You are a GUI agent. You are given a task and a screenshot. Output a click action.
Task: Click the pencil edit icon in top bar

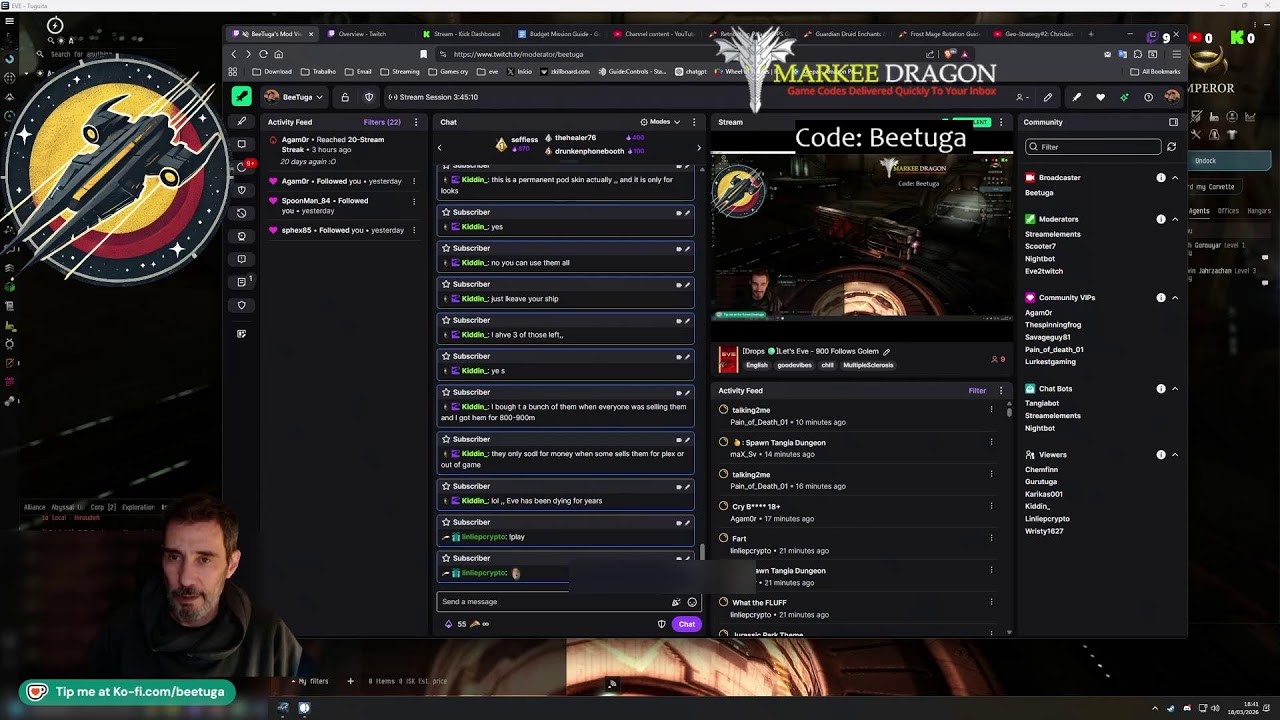click(x=1048, y=97)
